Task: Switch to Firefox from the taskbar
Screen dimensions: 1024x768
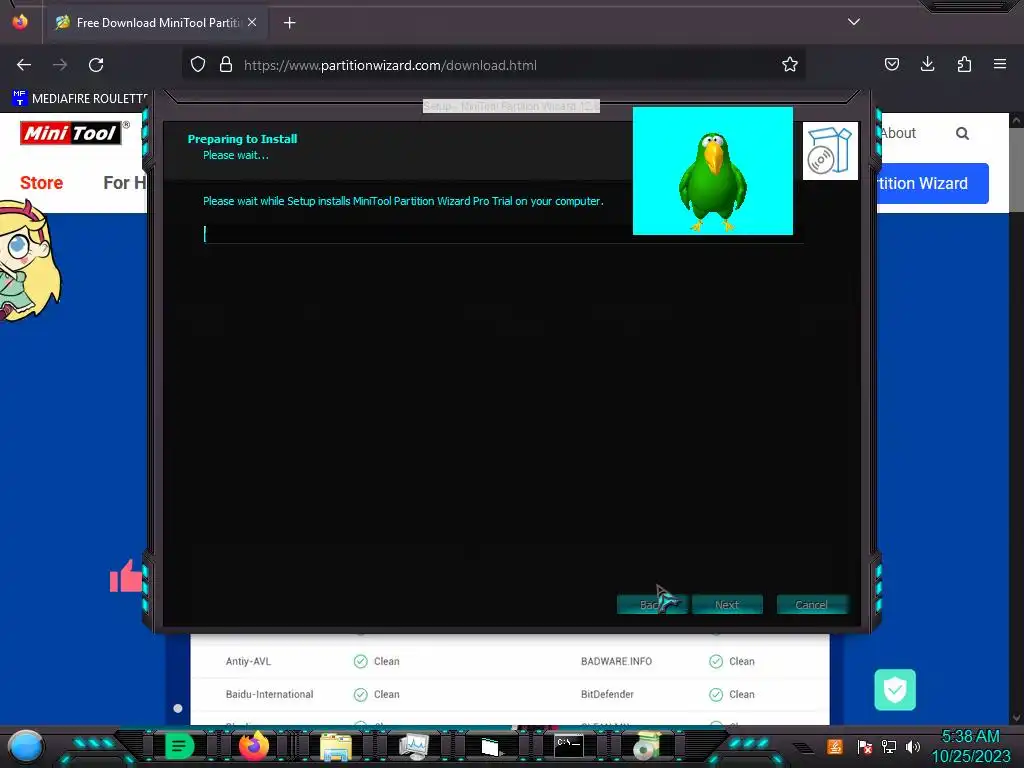Action: click(254, 746)
